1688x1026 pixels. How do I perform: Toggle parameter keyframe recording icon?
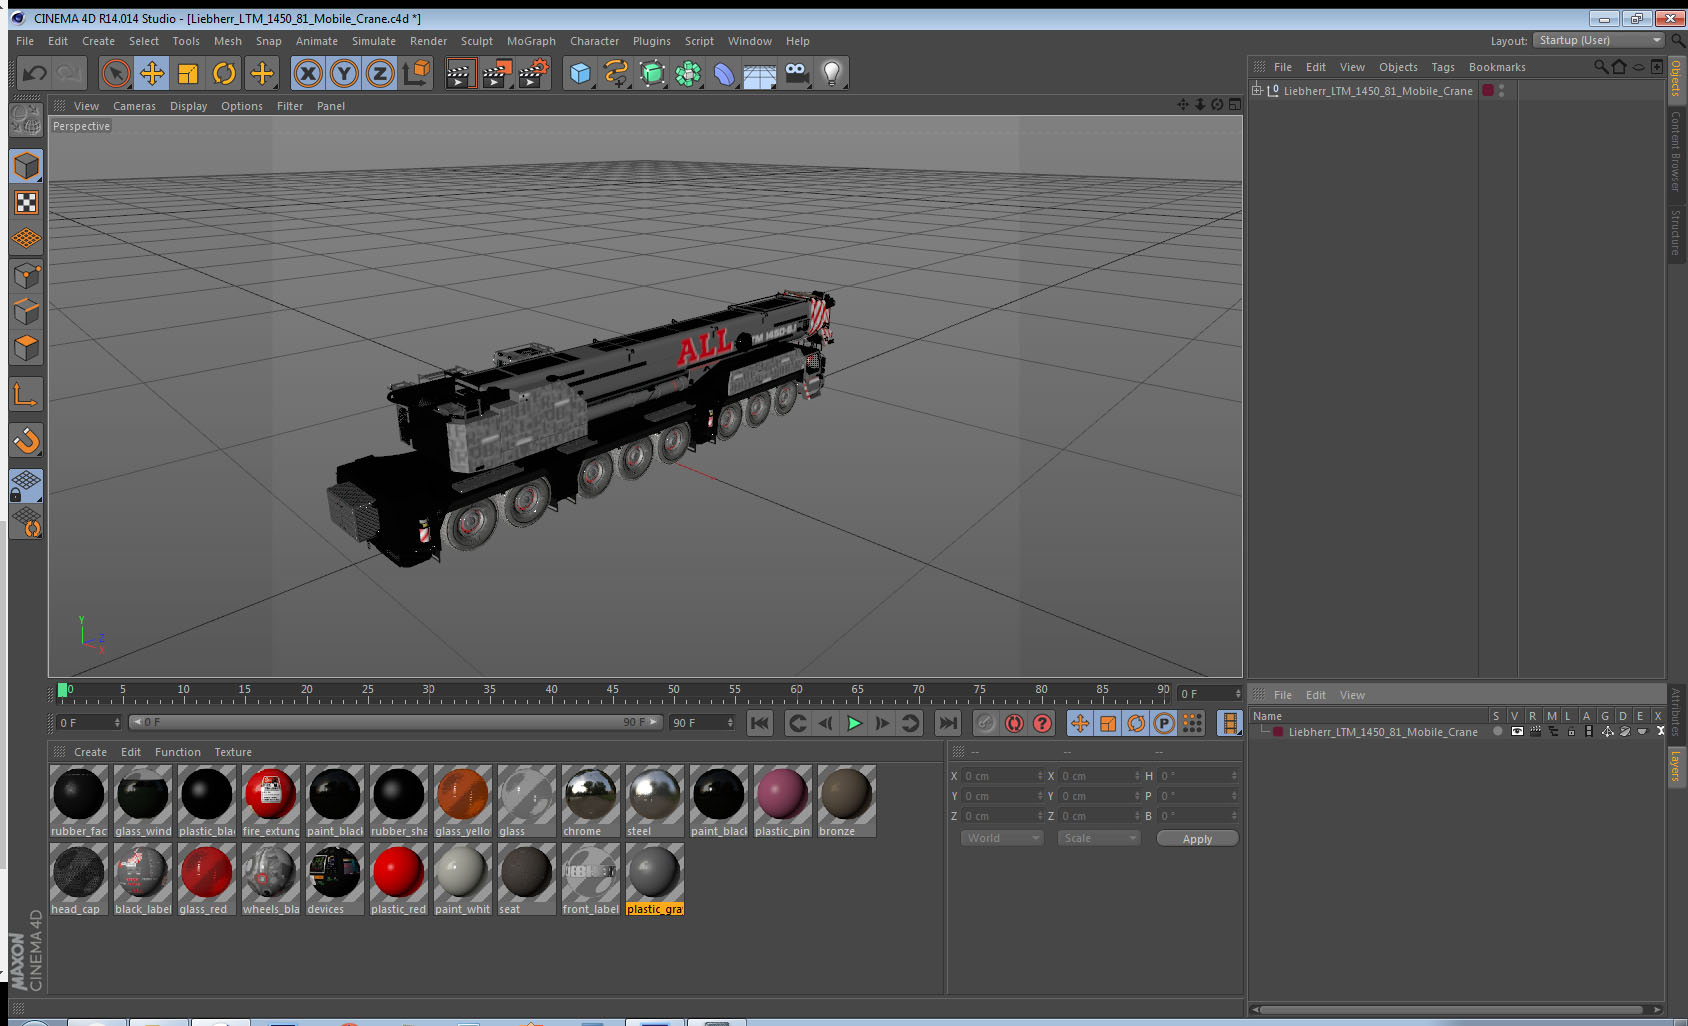pyautogui.click(x=1164, y=723)
